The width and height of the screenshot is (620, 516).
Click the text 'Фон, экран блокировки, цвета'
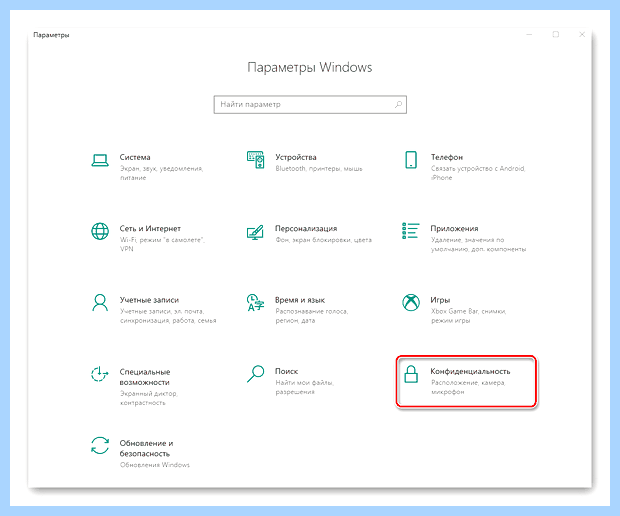[x=323, y=240]
